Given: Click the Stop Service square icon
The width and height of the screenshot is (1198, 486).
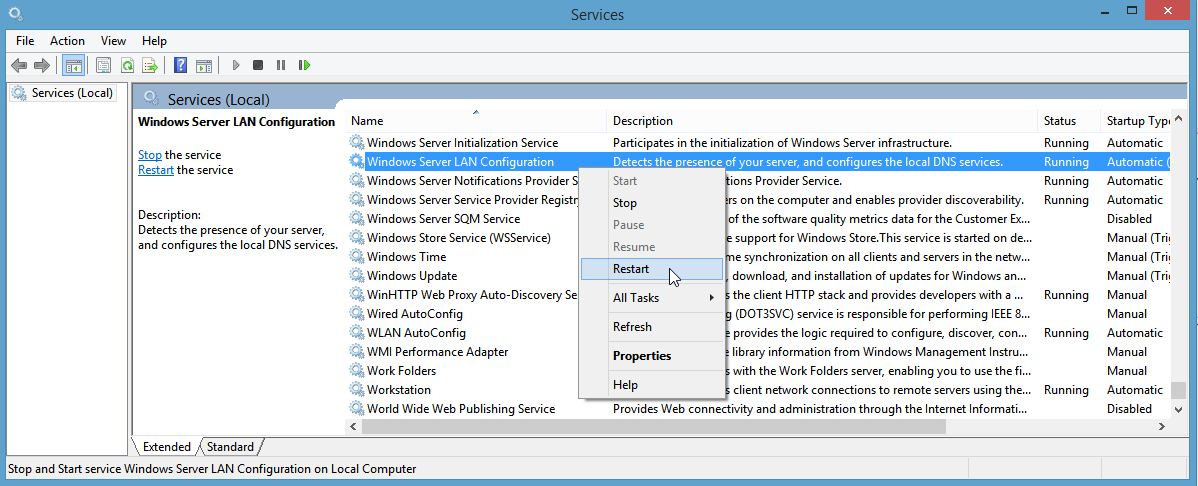Looking at the screenshot, I should pyautogui.click(x=258, y=66).
